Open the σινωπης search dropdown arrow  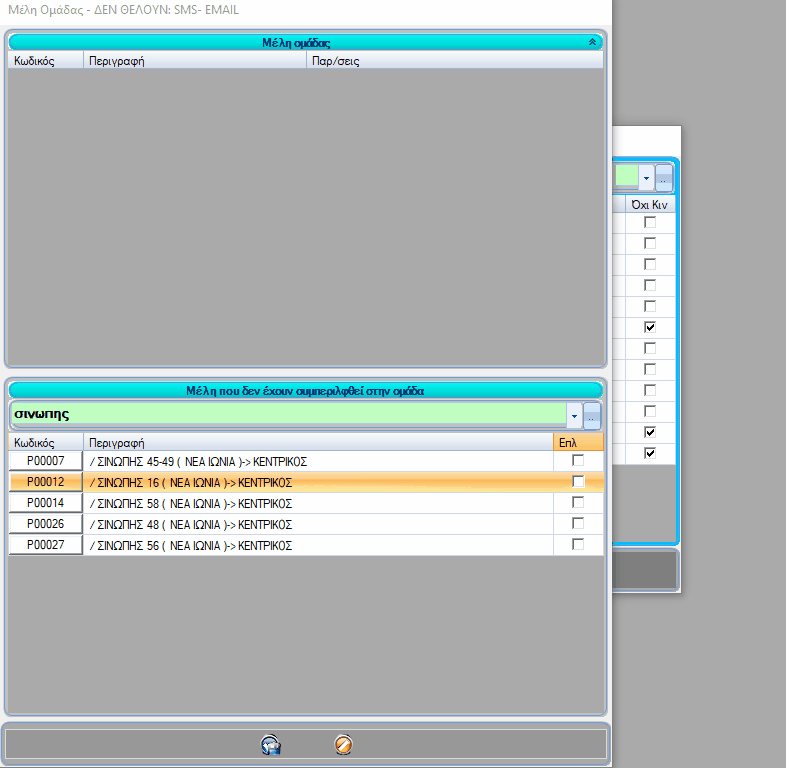pyautogui.click(x=574, y=415)
